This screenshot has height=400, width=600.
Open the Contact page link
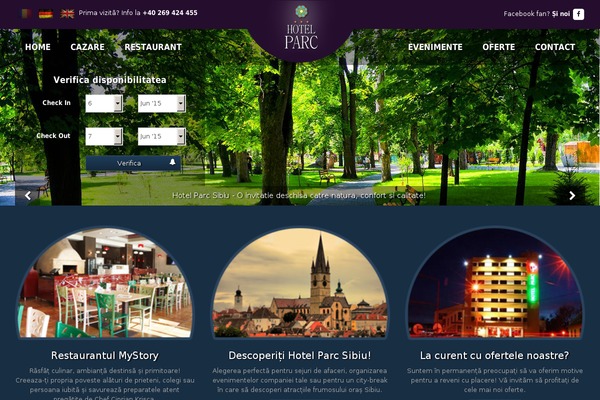[555, 47]
